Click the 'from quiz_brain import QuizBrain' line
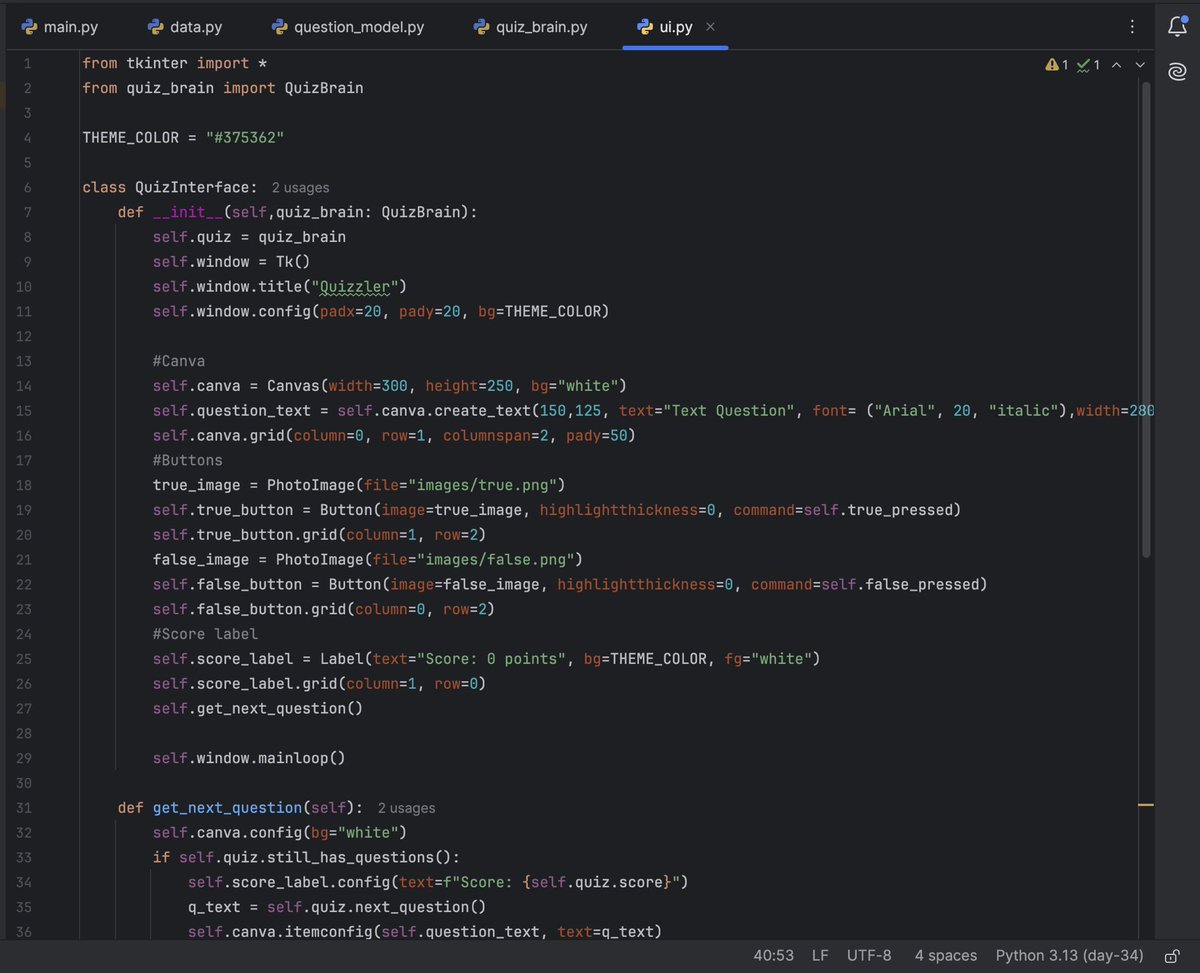This screenshot has width=1200, height=973. coord(223,88)
